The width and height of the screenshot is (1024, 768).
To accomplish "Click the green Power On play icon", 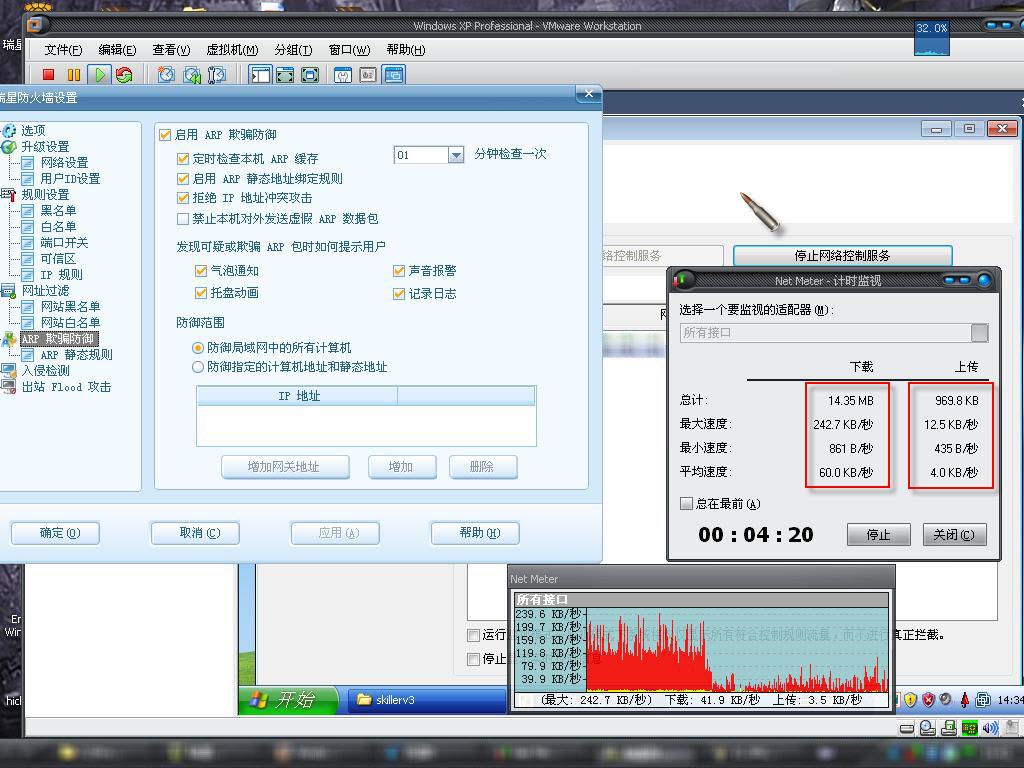I will [99, 74].
